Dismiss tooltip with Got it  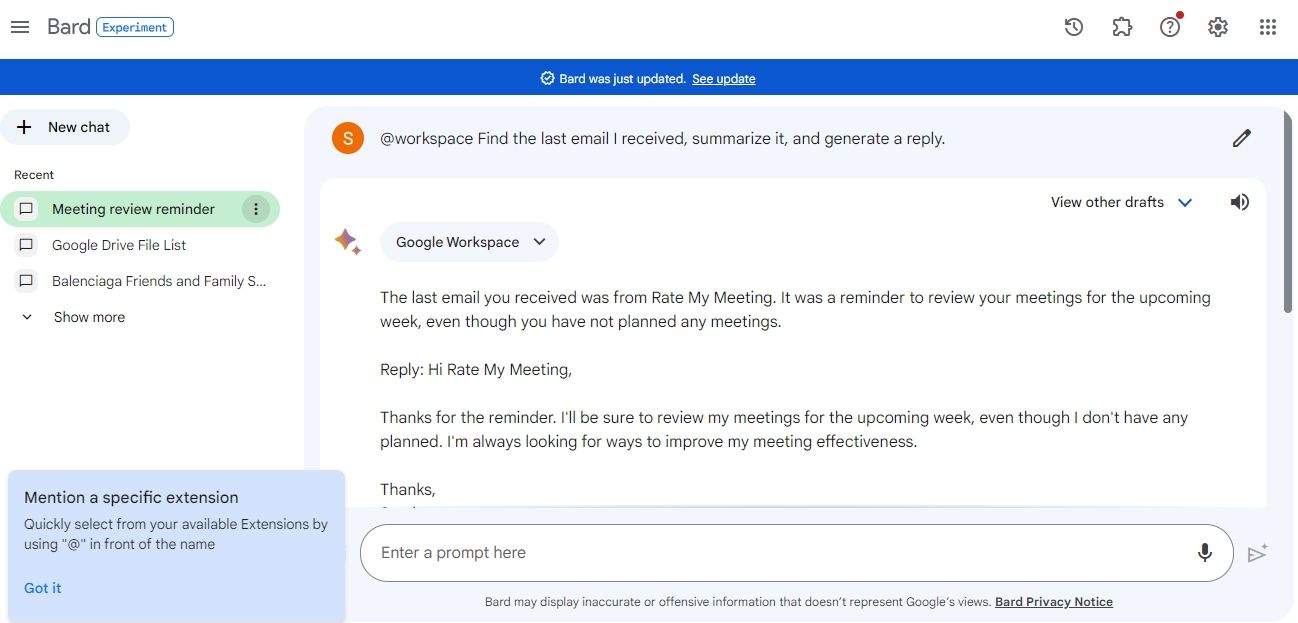(43, 588)
